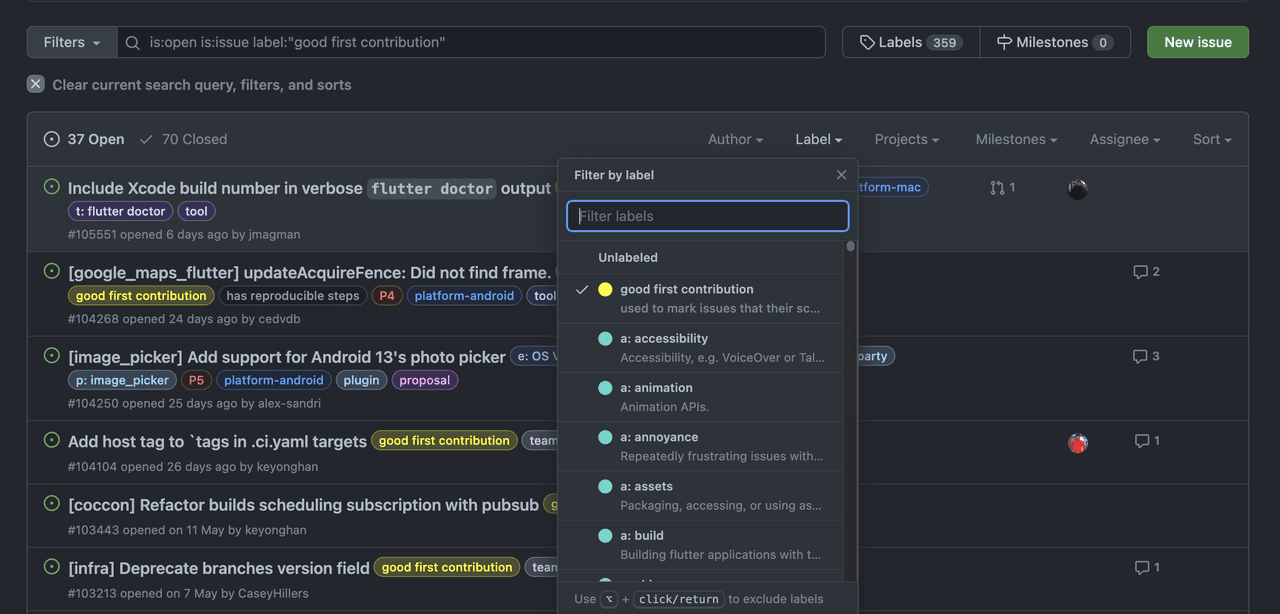Click open-issue icon beside Include Xcode build
The height and width of the screenshot is (614, 1280).
pos(52,187)
